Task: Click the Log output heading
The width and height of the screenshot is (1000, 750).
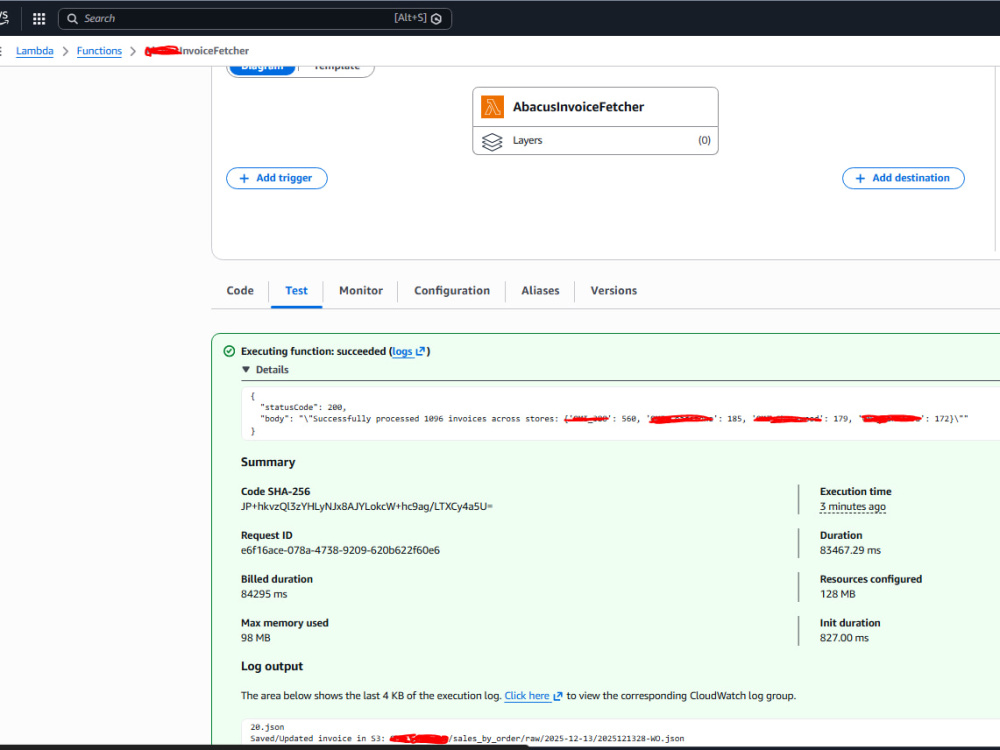Action: point(272,666)
